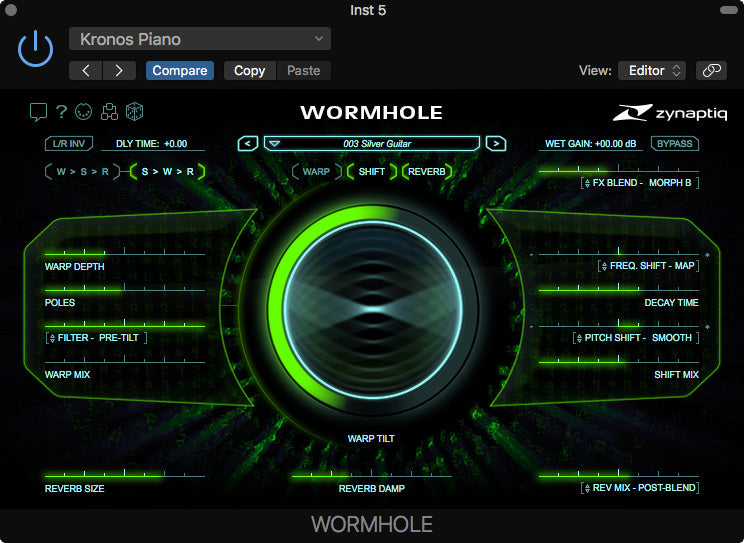
Task: Toggle the plug-in power button
Action: coord(35,48)
